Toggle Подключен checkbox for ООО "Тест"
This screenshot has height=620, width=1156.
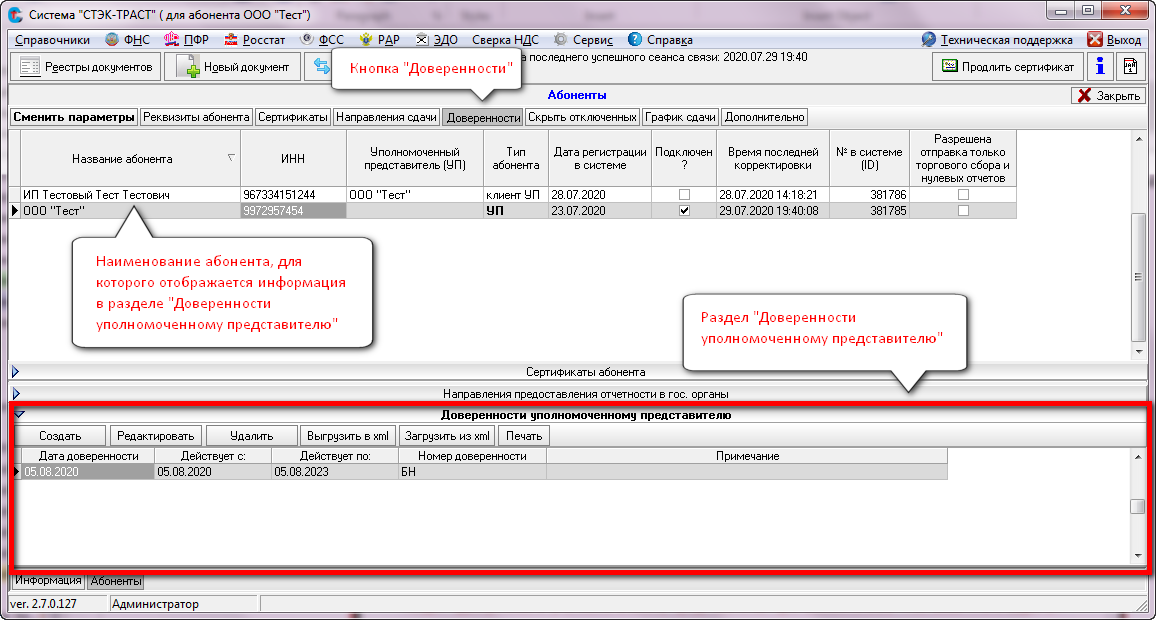click(x=684, y=211)
